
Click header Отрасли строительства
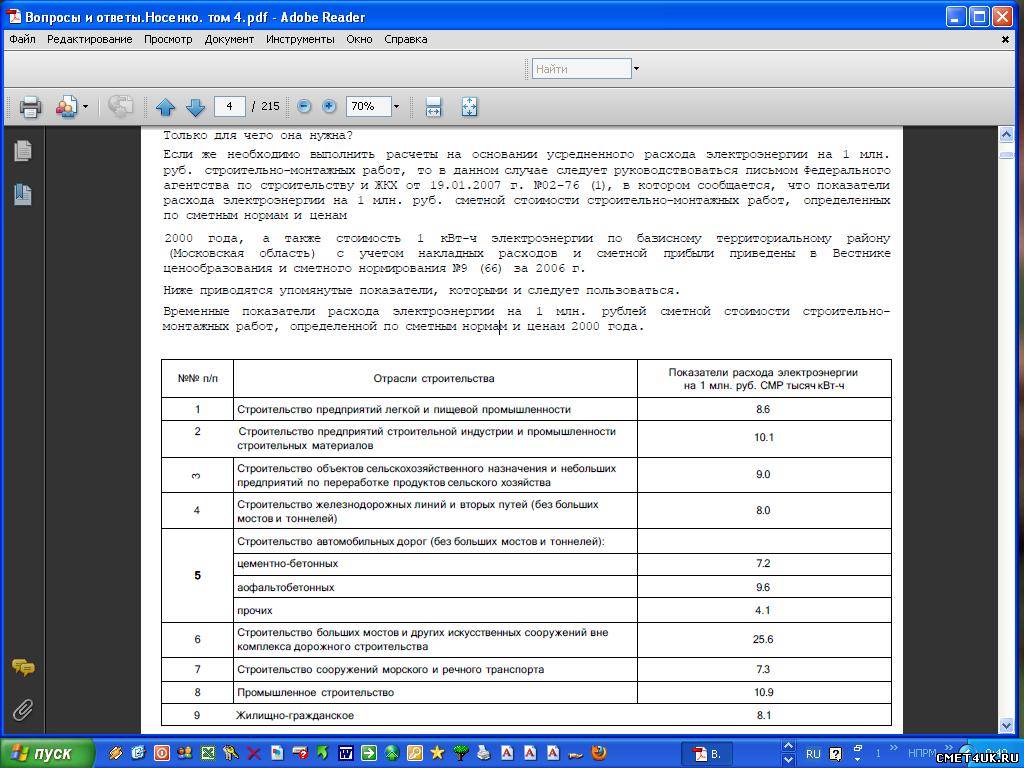(x=434, y=379)
